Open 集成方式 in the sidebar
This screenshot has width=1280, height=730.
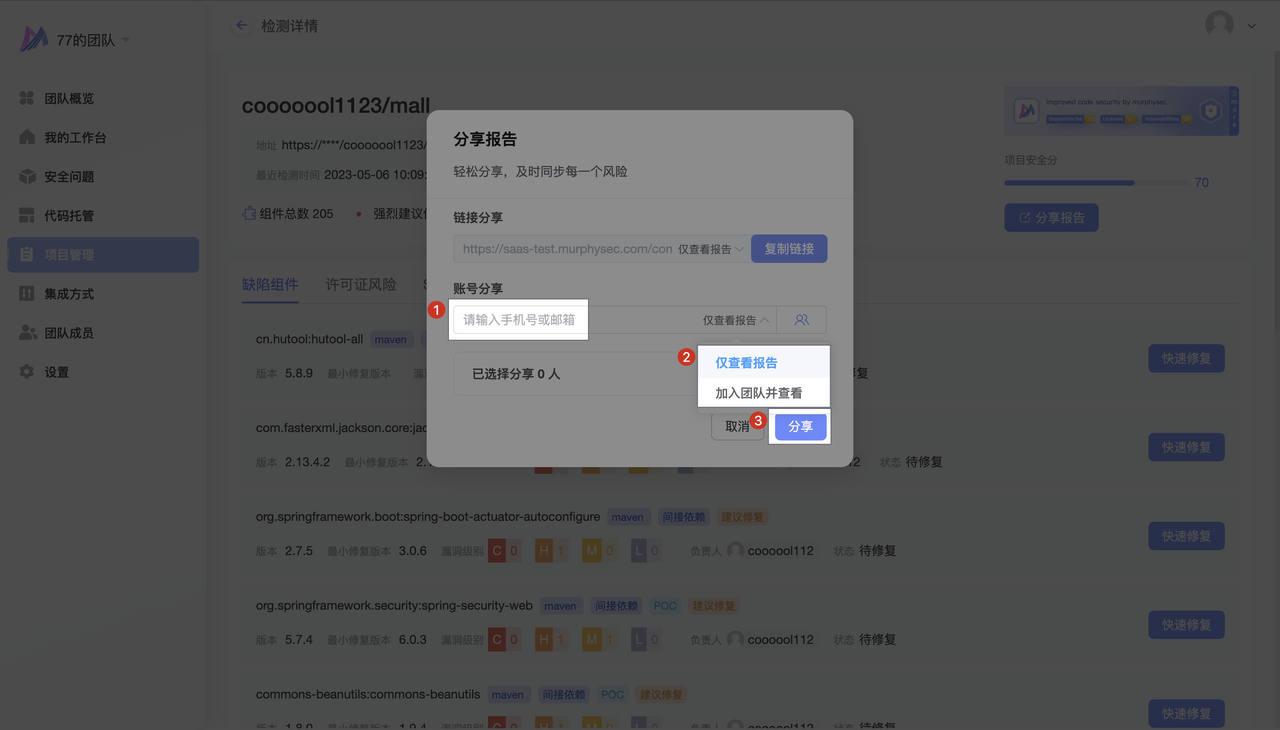click(x=69, y=294)
